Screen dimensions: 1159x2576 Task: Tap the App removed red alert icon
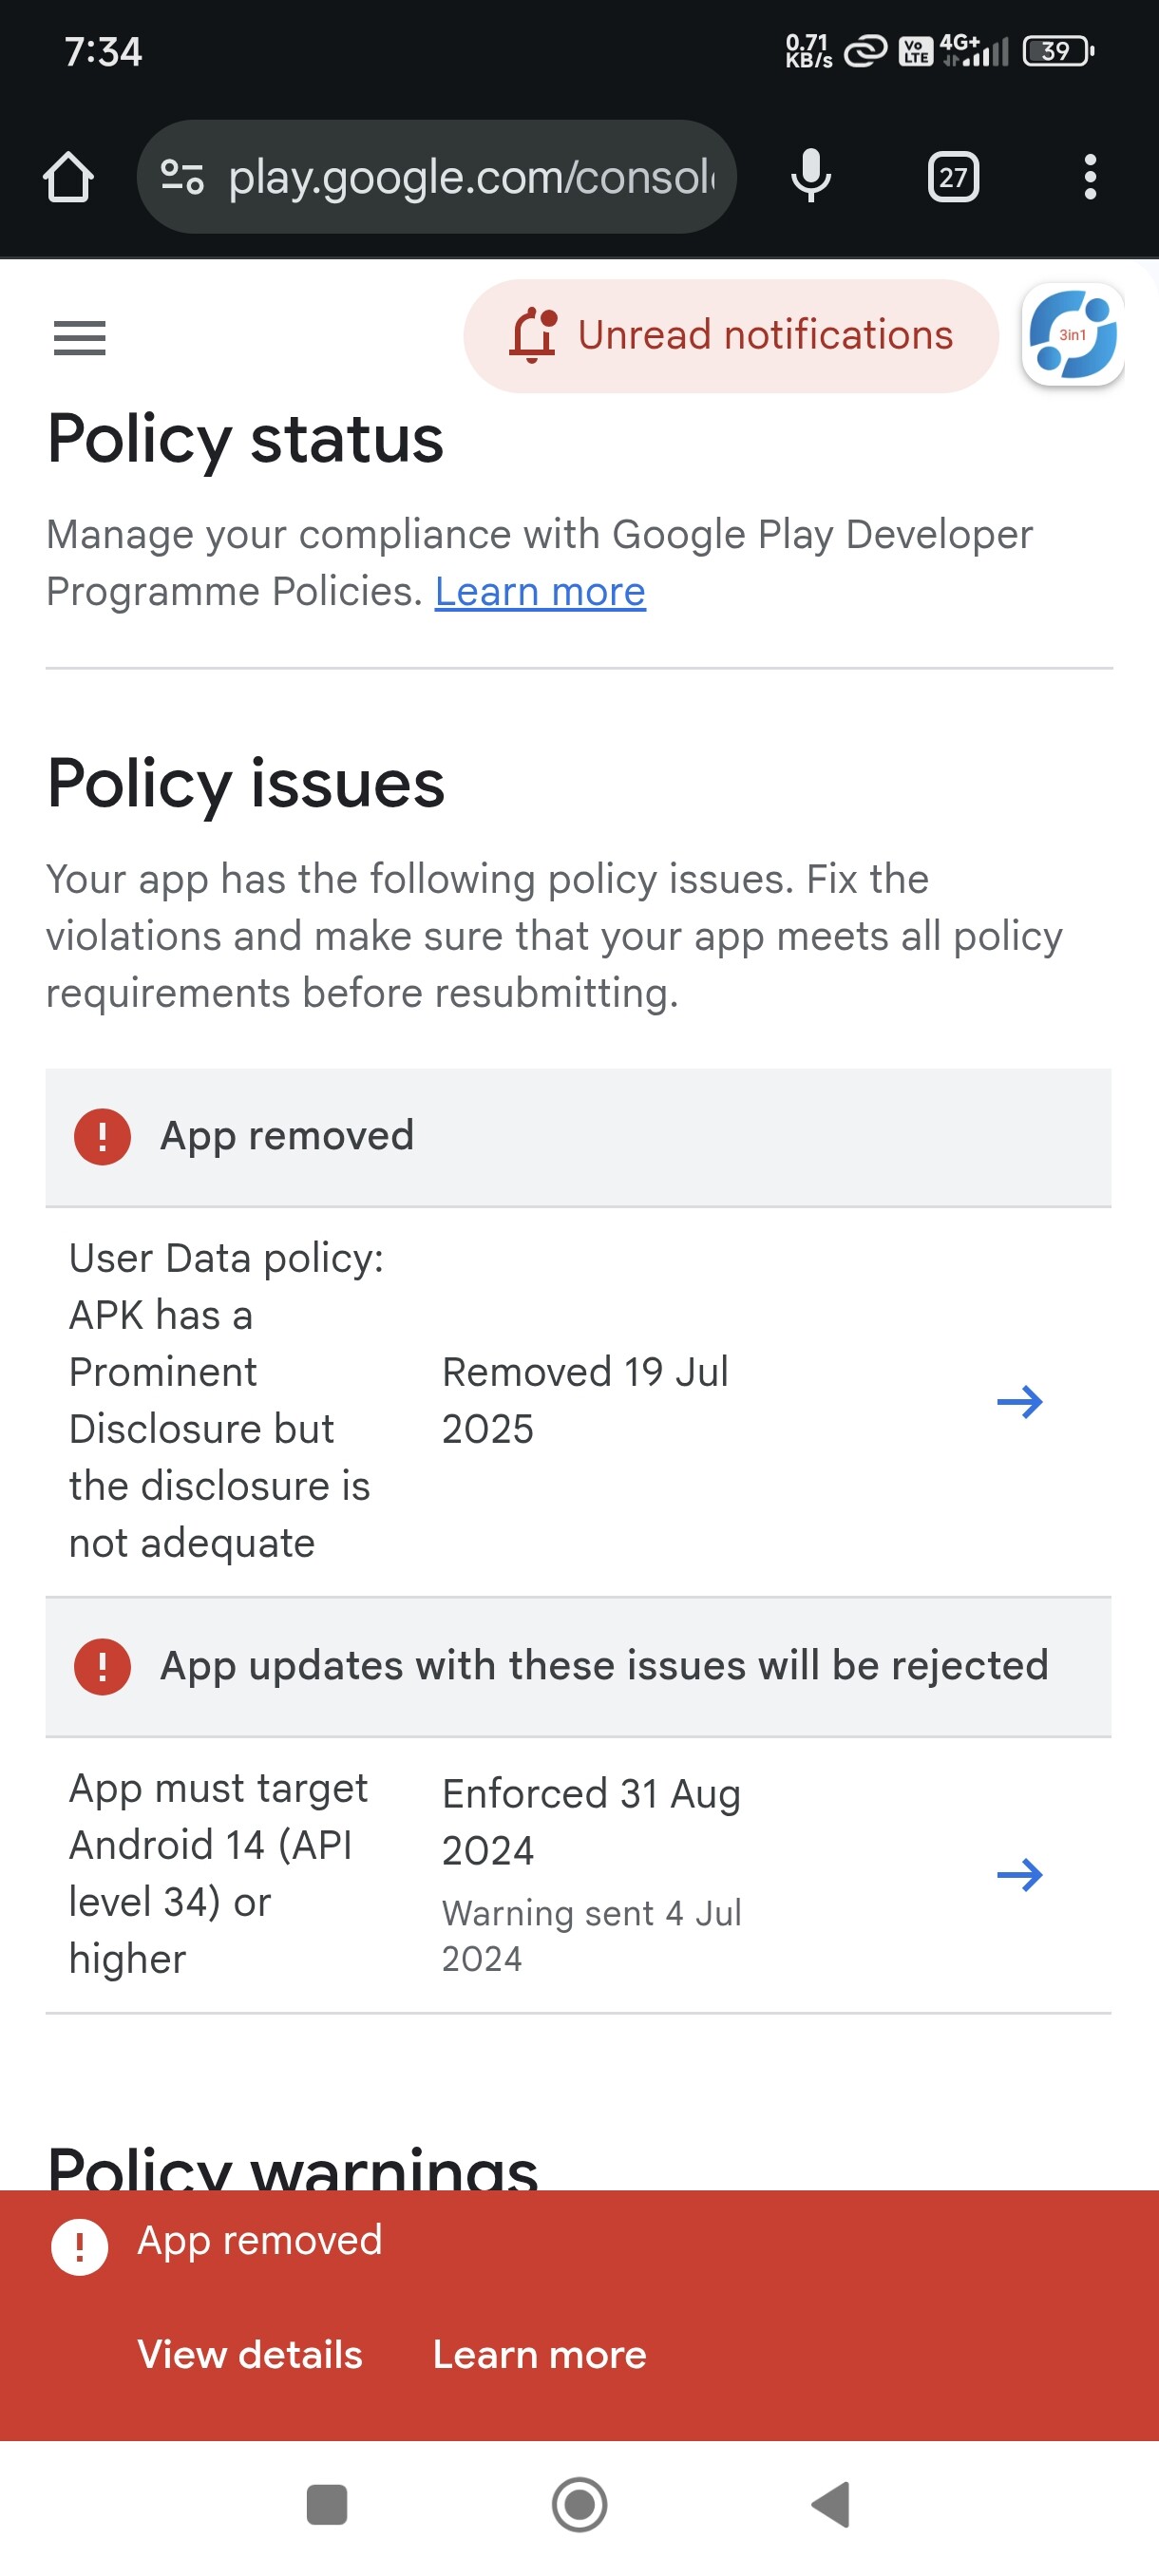click(102, 1137)
